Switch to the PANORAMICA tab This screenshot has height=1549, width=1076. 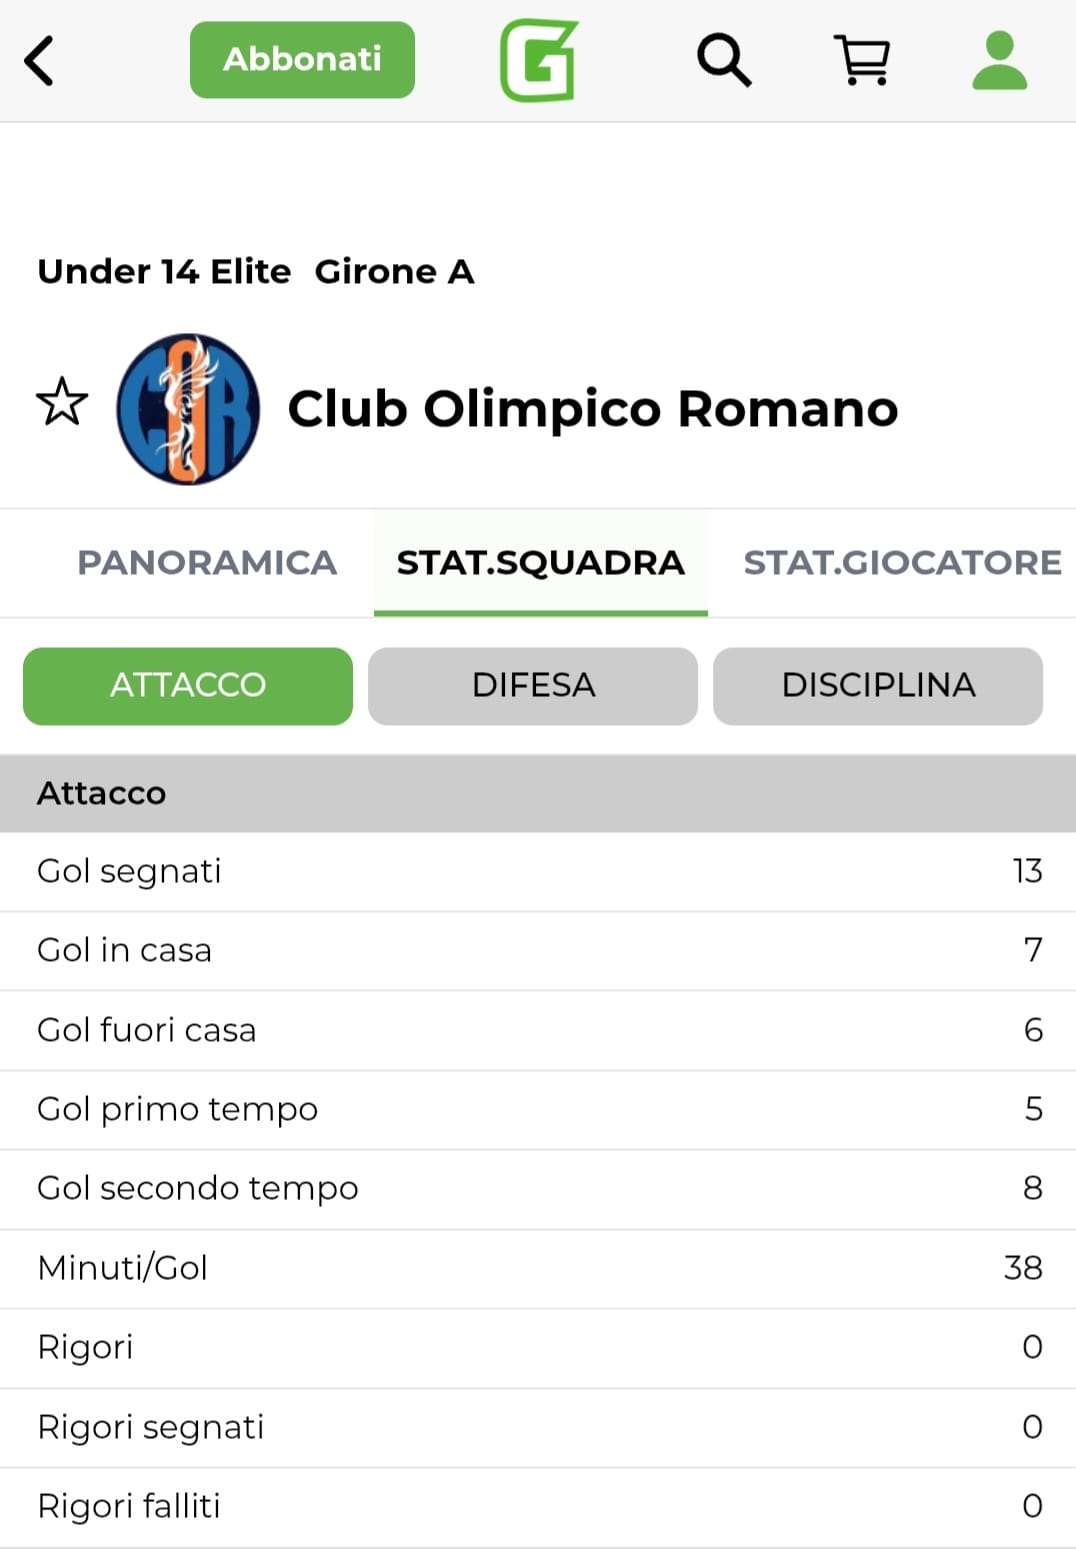pyautogui.click(x=207, y=562)
